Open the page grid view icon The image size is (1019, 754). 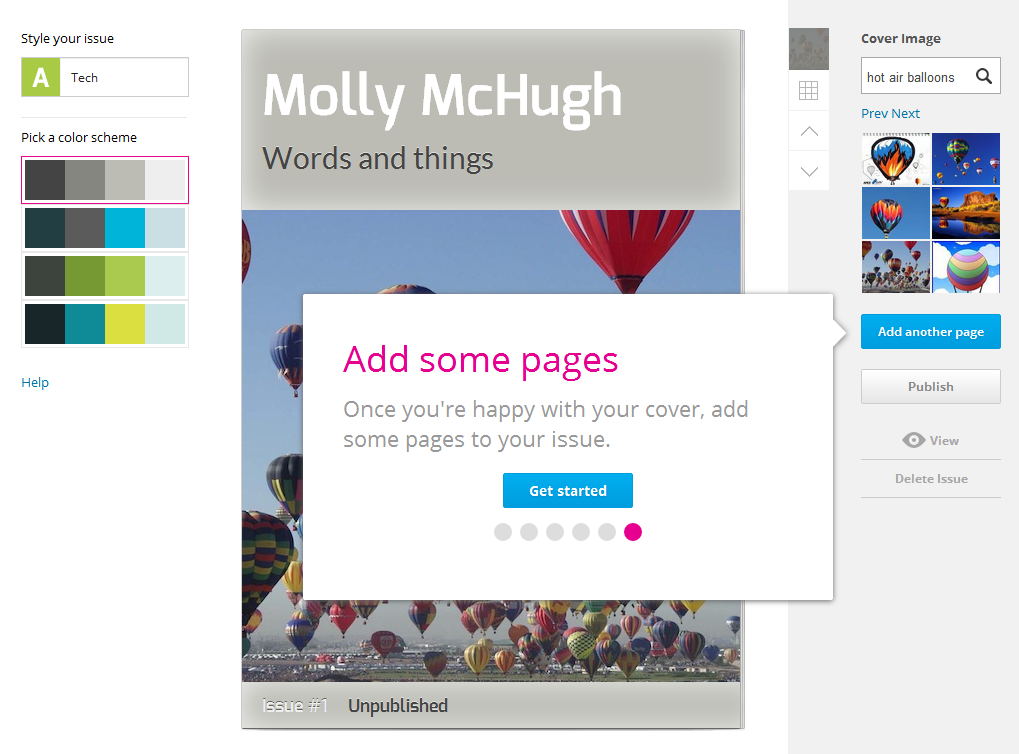coord(808,90)
